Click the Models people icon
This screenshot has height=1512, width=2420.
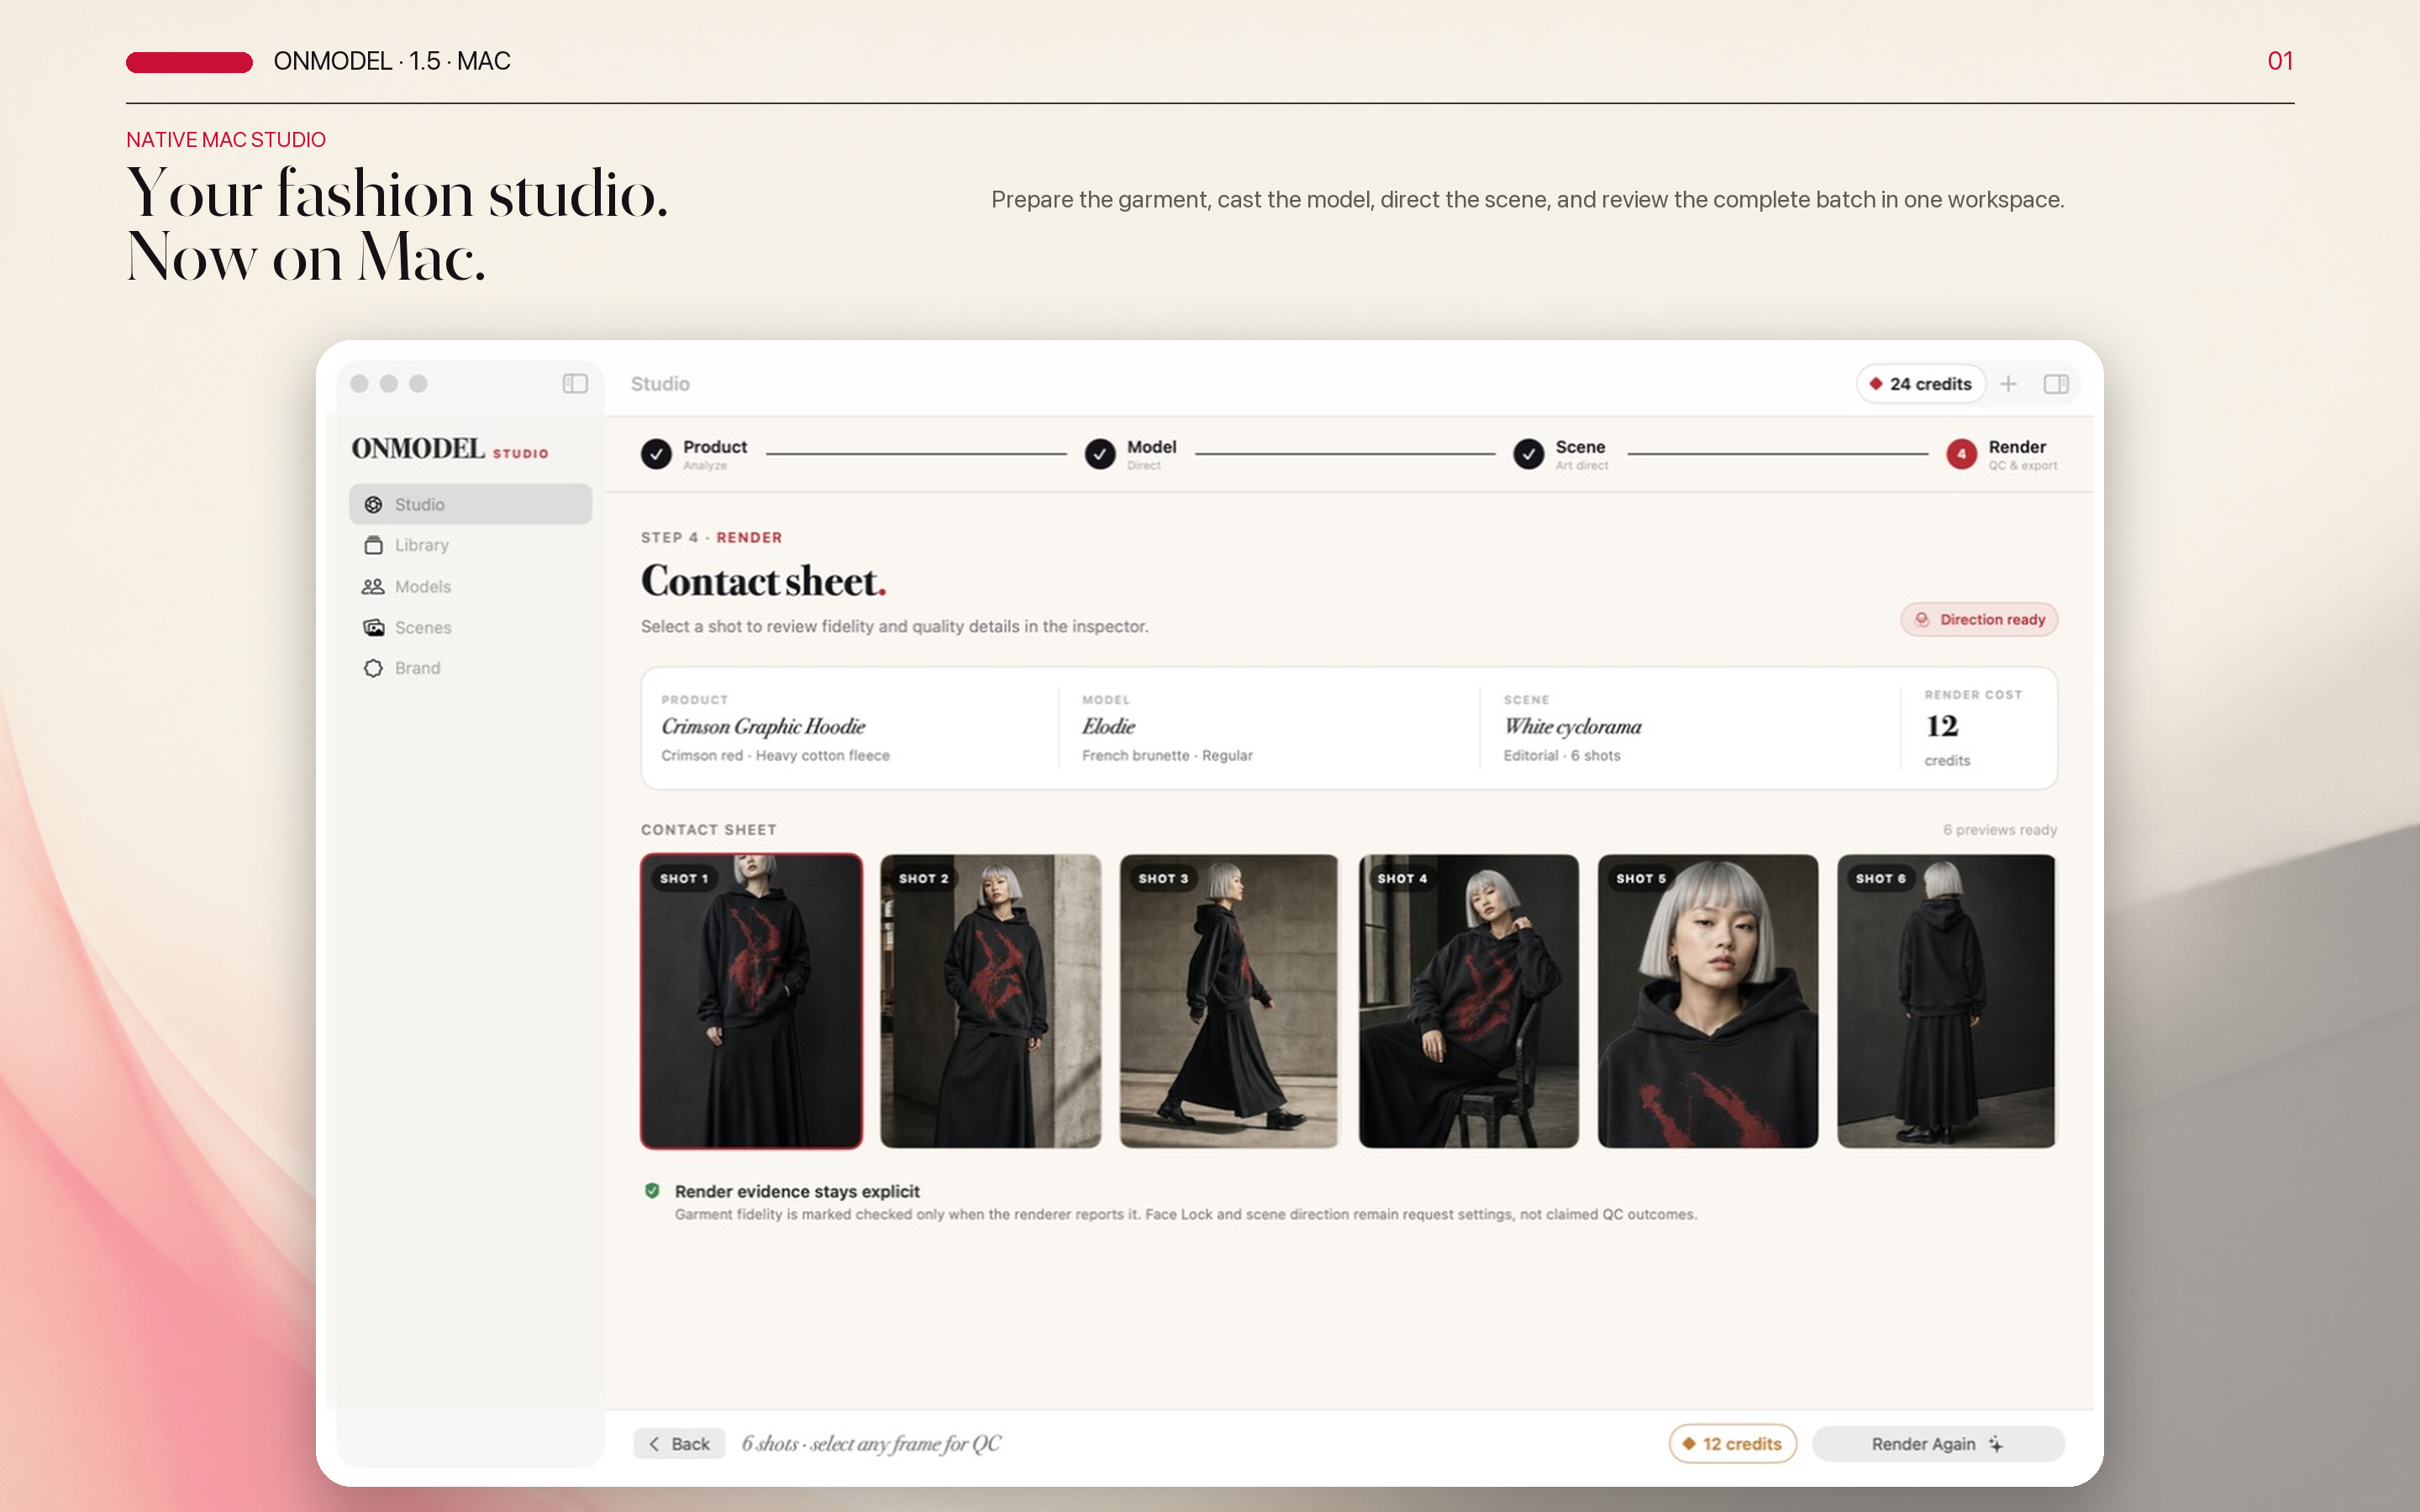point(373,586)
